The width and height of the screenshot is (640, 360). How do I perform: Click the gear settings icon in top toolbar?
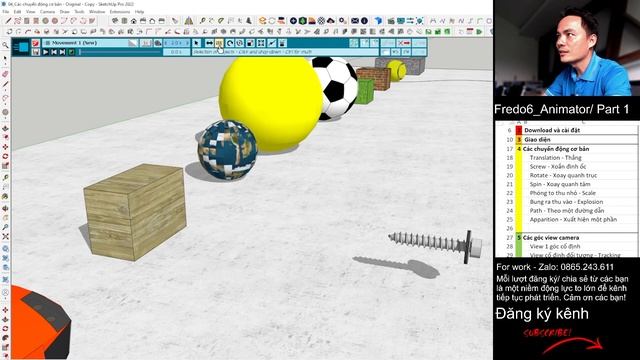[x=342, y=21]
